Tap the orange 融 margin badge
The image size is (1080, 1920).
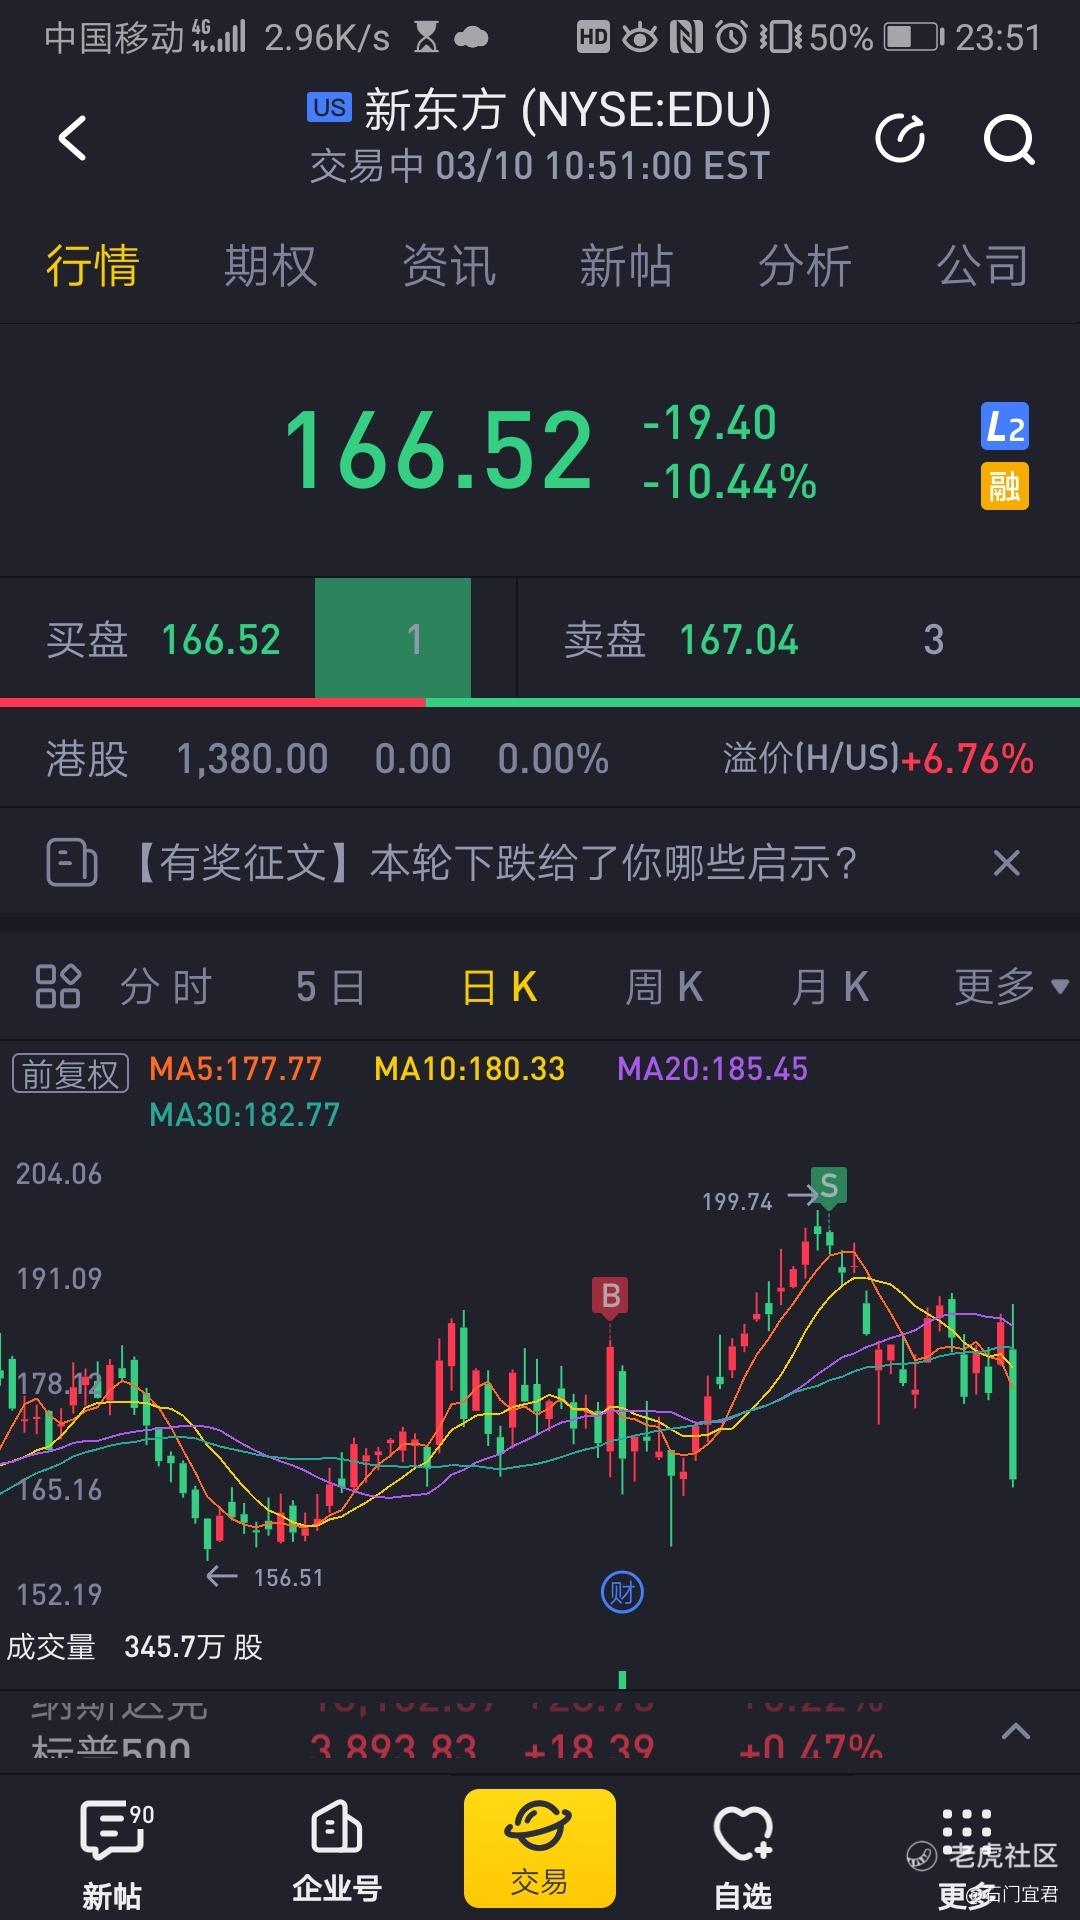pos(1004,487)
